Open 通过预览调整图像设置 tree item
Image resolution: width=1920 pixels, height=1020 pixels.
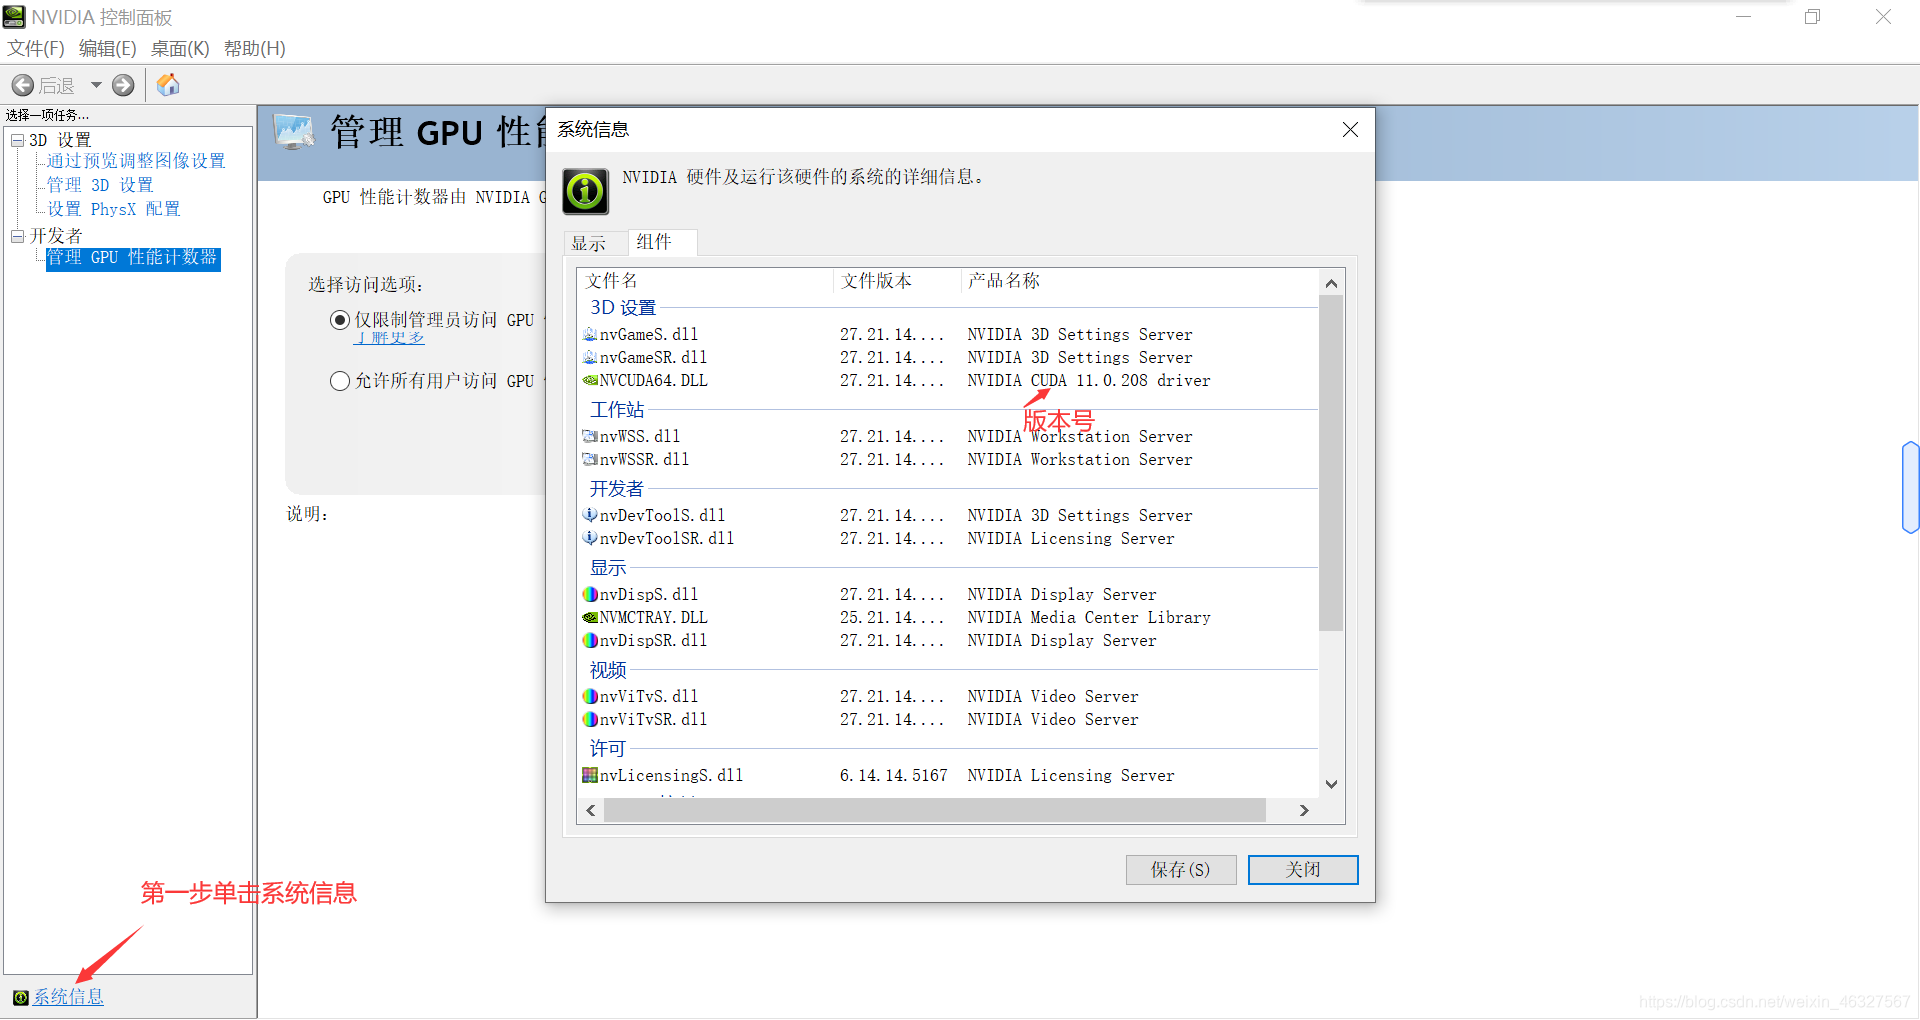click(x=136, y=161)
